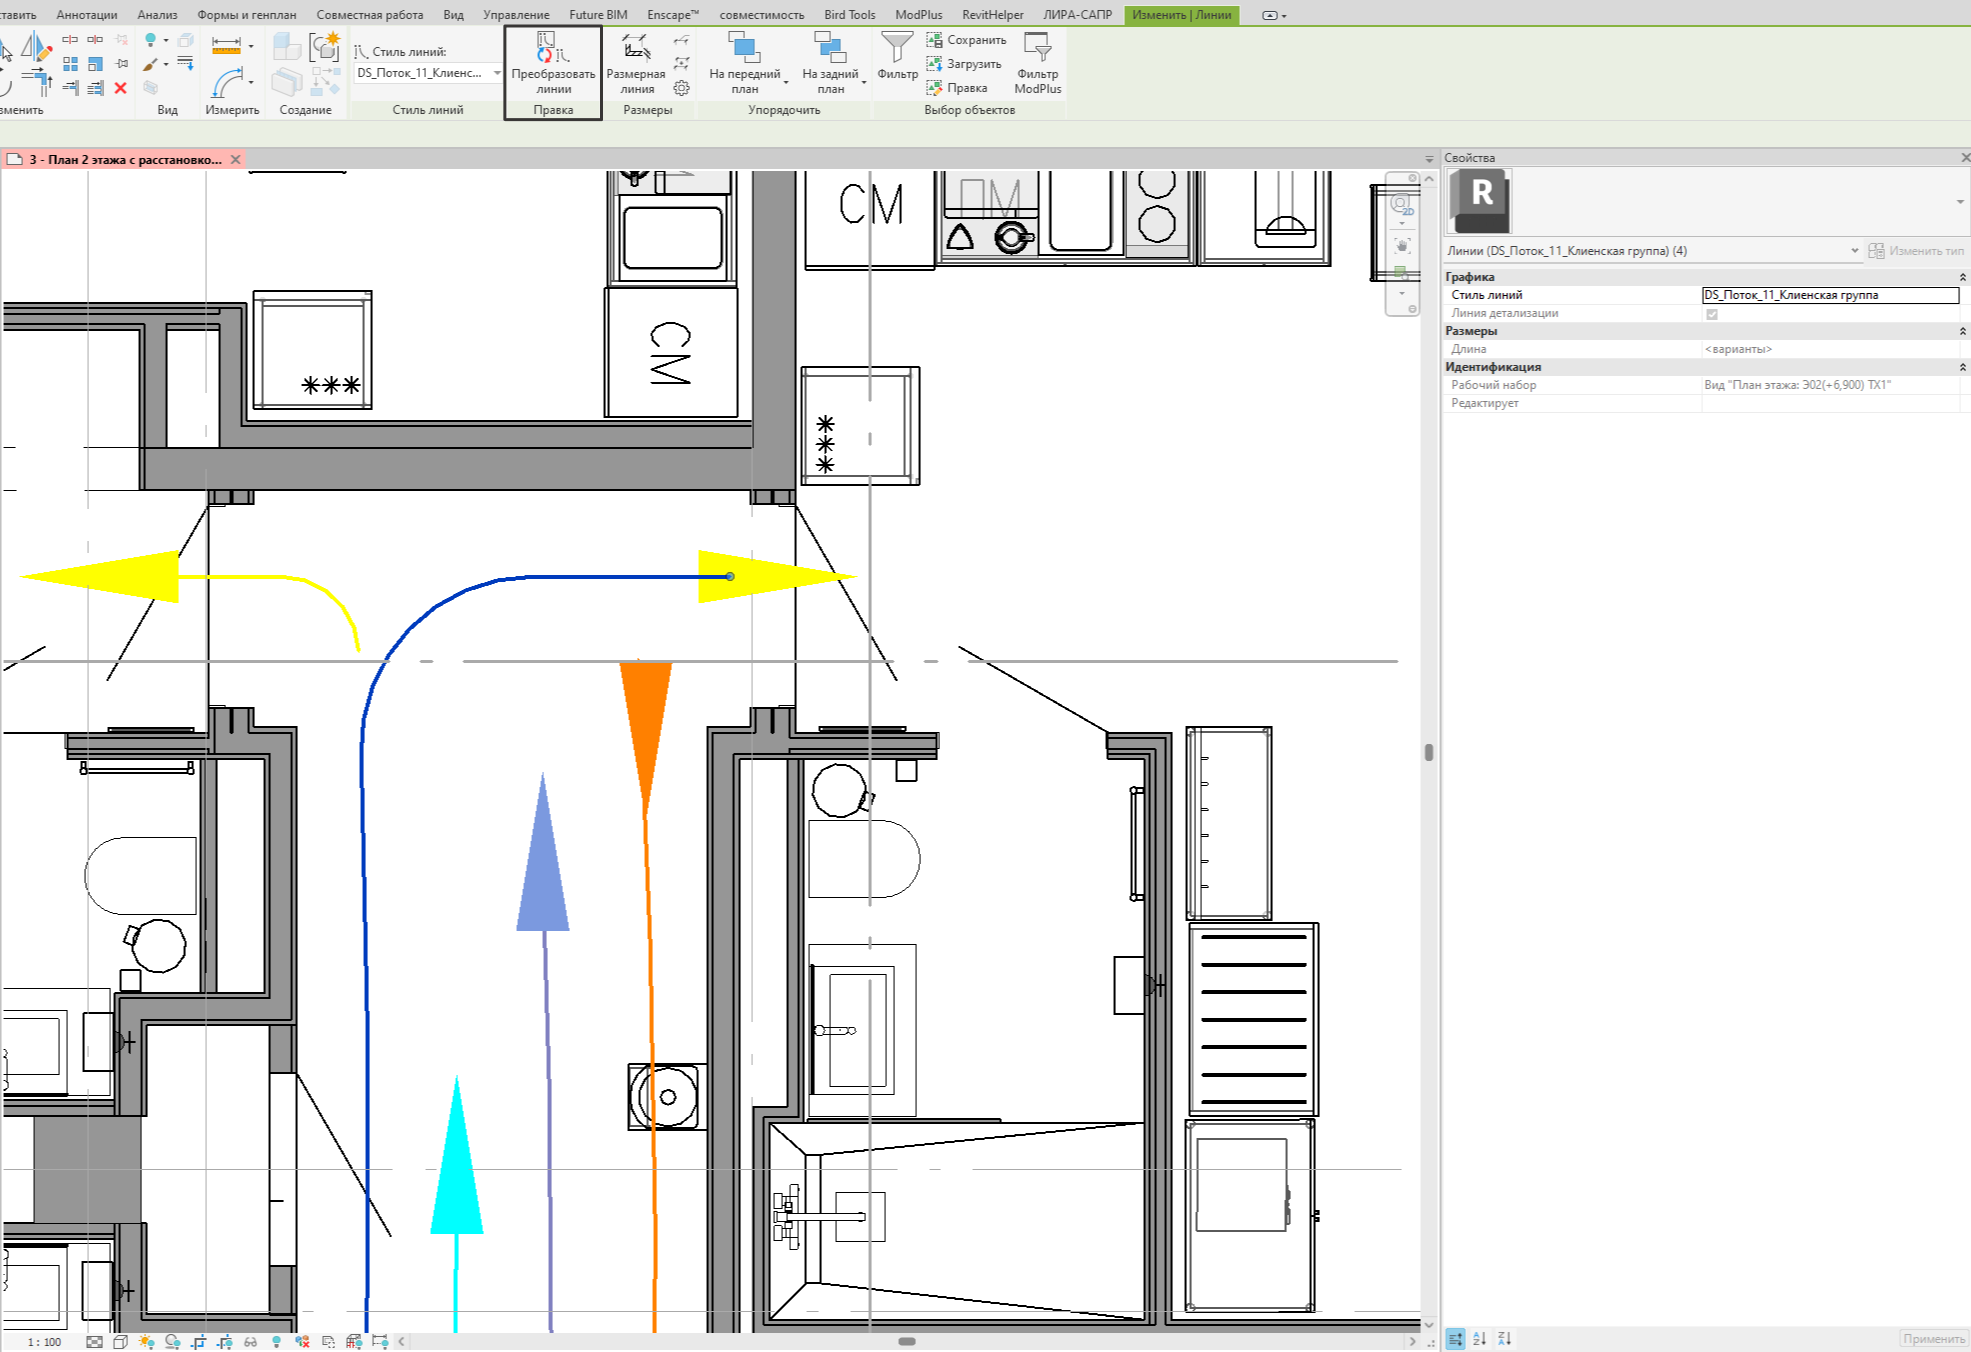Click the Стиль линий property field
The height and width of the screenshot is (1352, 1971).
1829,295
